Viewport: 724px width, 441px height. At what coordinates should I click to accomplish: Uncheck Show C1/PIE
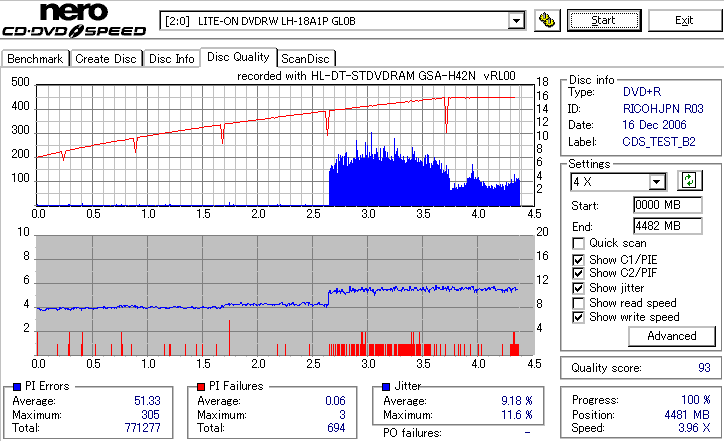tap(578, 260)
